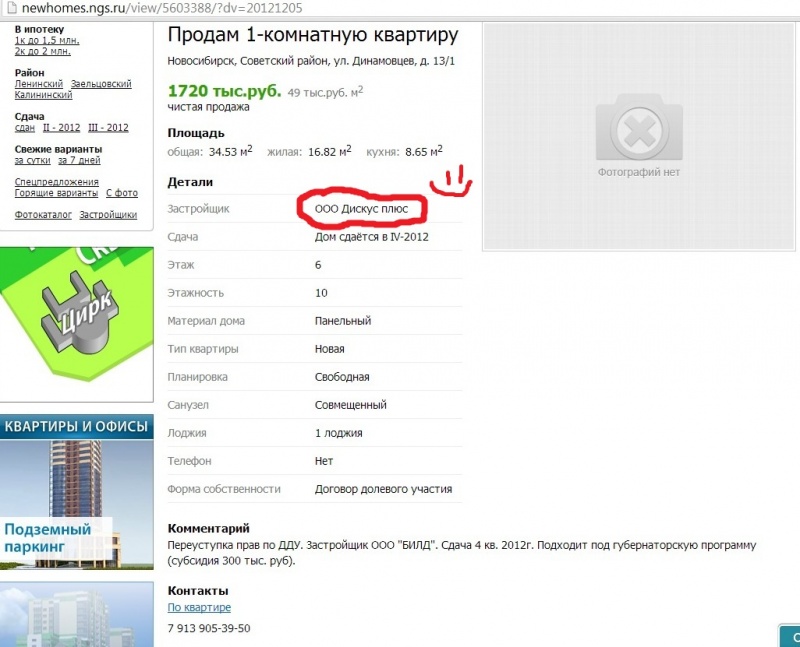Select the 'II - 2012' completion link
The width and height of the screenshot is (800, 647).
click(61, 128)
